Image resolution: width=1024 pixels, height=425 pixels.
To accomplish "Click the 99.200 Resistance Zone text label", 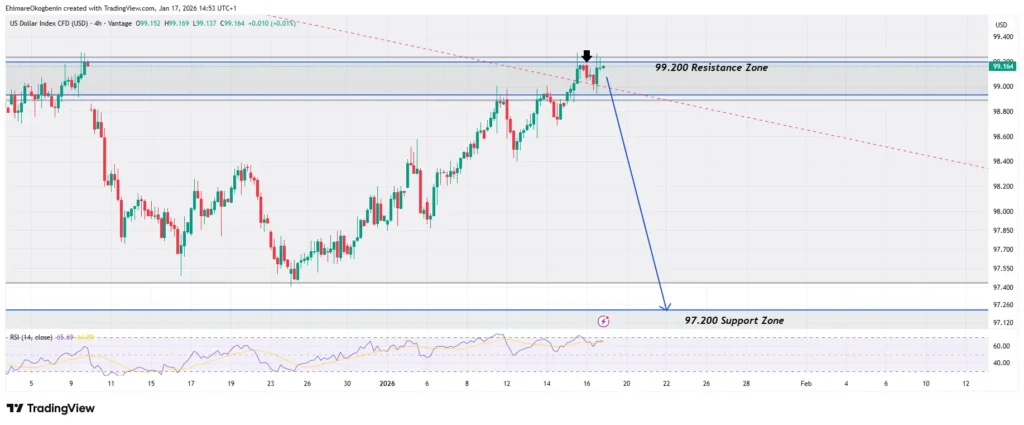I will pyautogui.click(x=711, y=67).
